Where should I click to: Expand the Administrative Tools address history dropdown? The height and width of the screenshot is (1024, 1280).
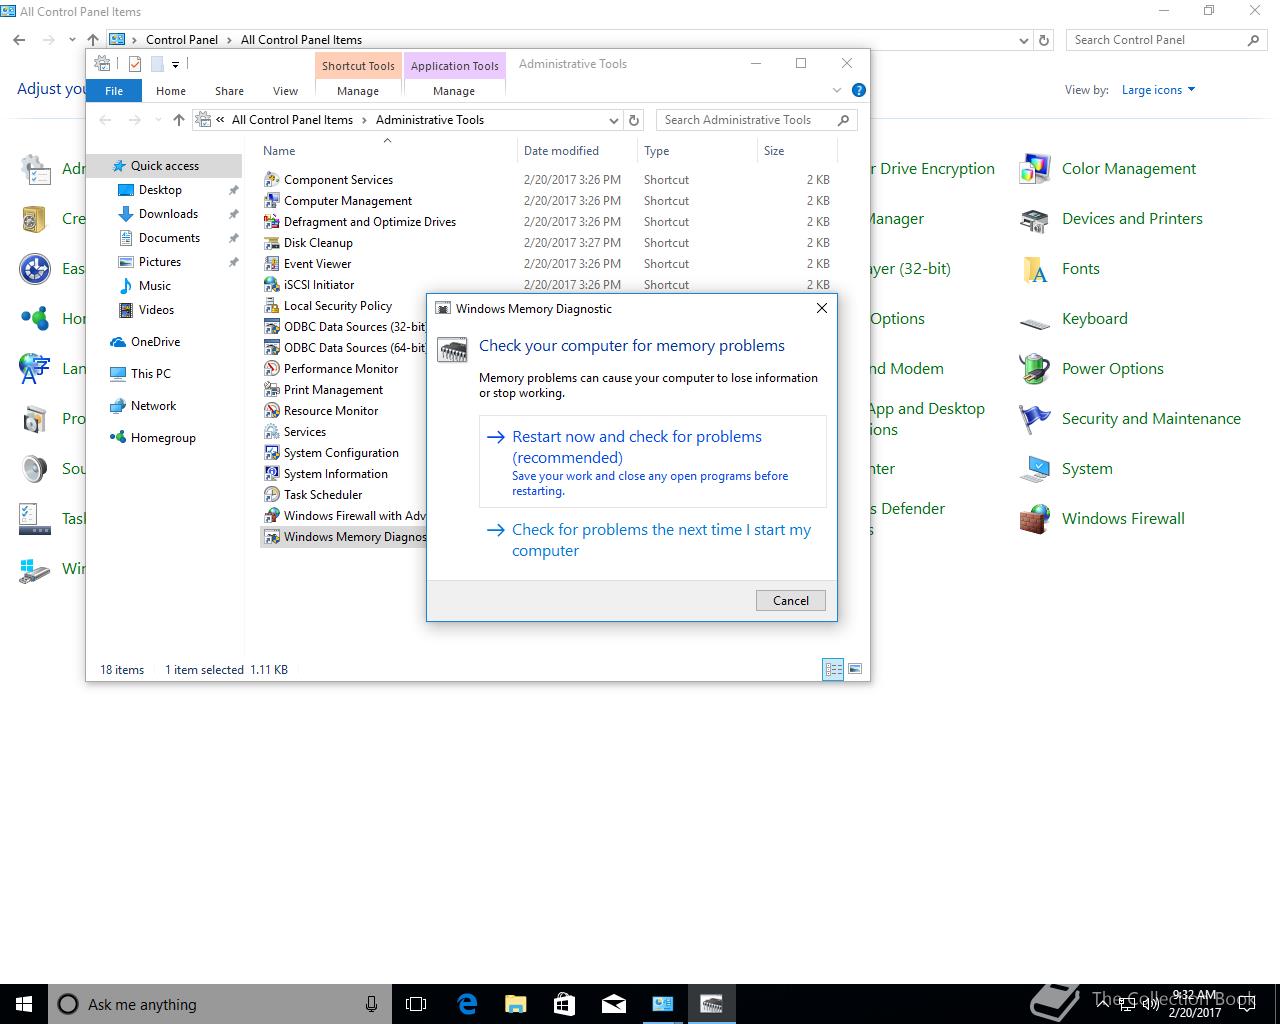pyautogui.click(x=613, y=120)
